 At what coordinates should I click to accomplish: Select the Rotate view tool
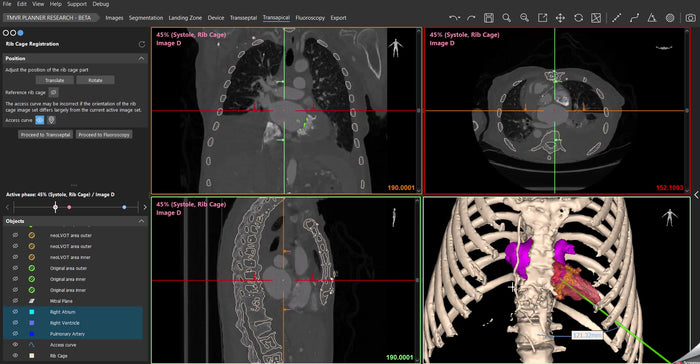[x=578, y=18]
